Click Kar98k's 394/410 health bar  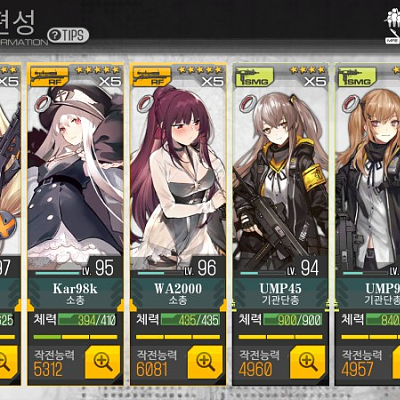(x=87, y=320)
